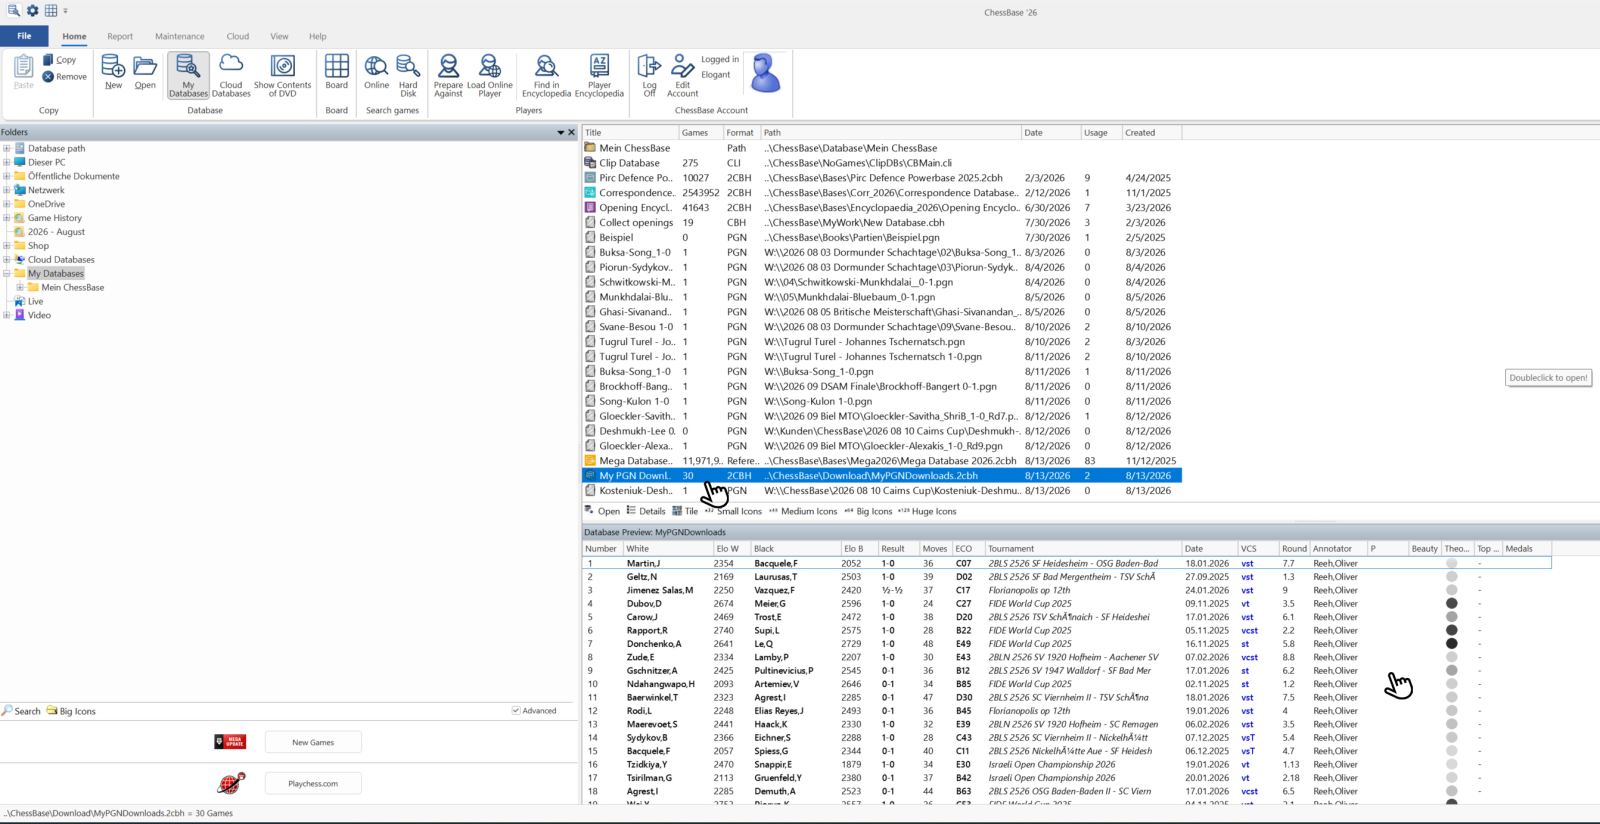The width and height of the screenshot is (1600, 824).
Task: Select the Shop folder in tree
Action: [38, 246]
